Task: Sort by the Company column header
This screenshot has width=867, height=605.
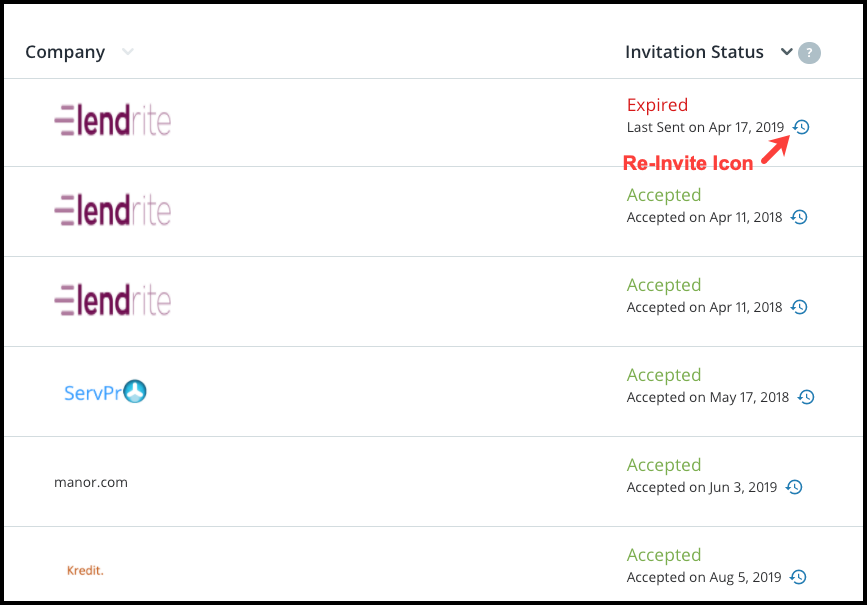Action: pos(65,52)
